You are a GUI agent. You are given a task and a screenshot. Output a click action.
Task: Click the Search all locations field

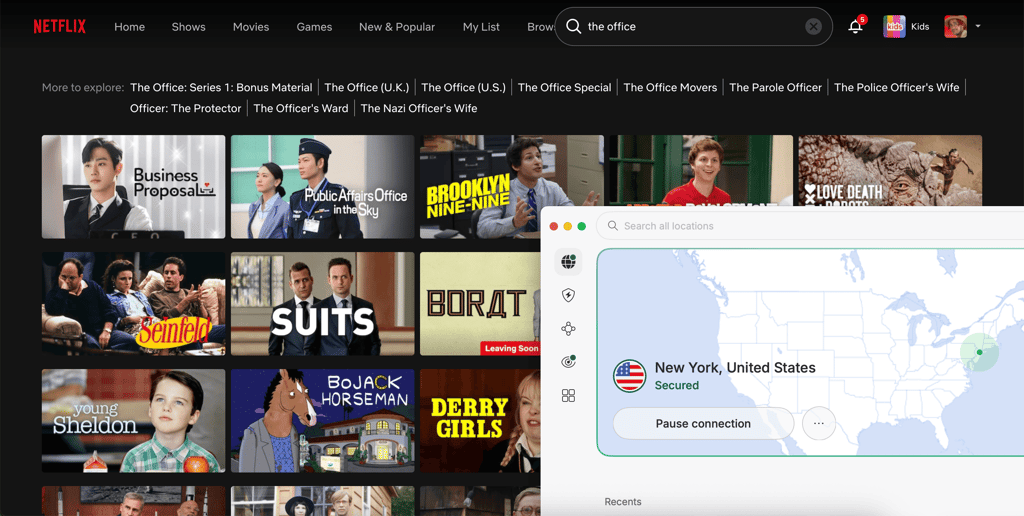[810, 225]
